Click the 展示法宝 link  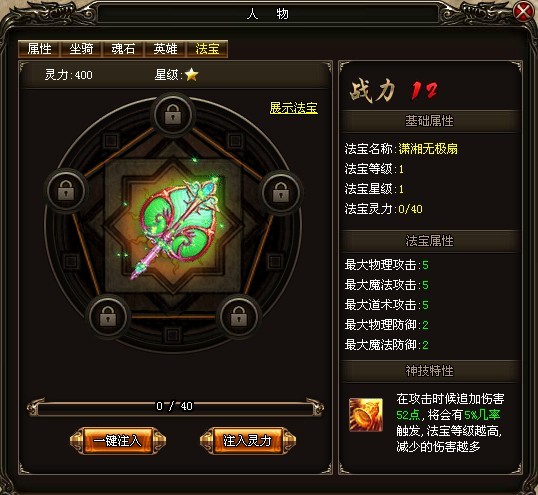(293, 108)
